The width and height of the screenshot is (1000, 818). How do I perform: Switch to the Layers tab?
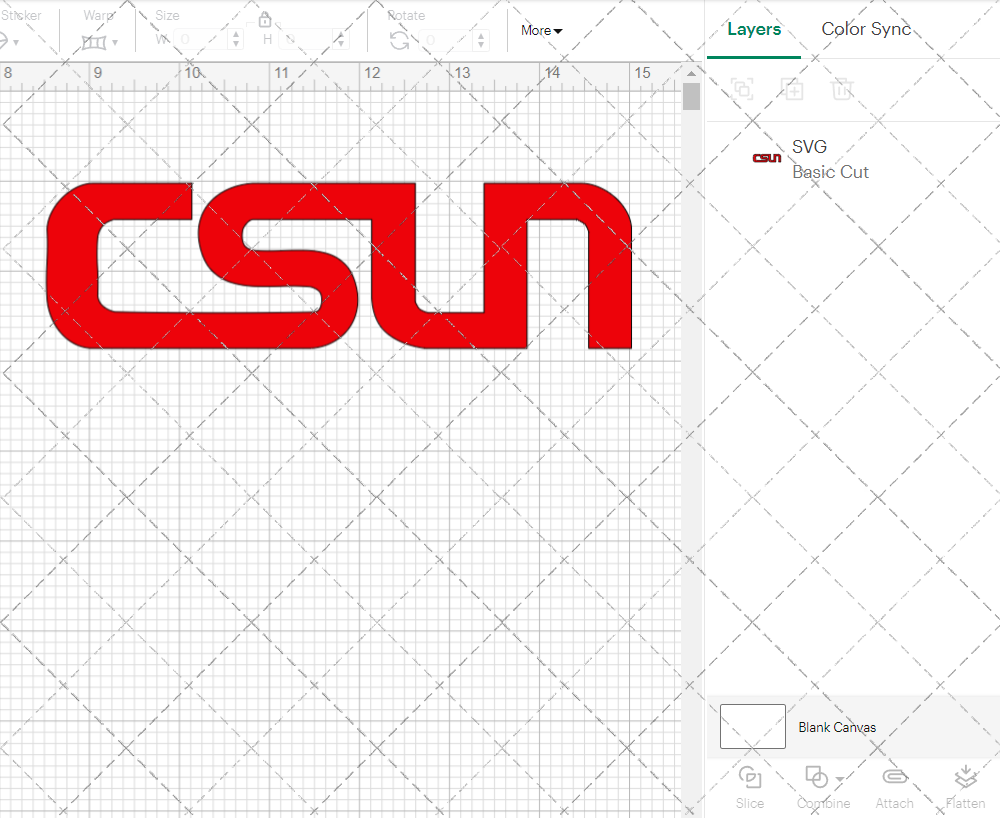pos(754,29)
